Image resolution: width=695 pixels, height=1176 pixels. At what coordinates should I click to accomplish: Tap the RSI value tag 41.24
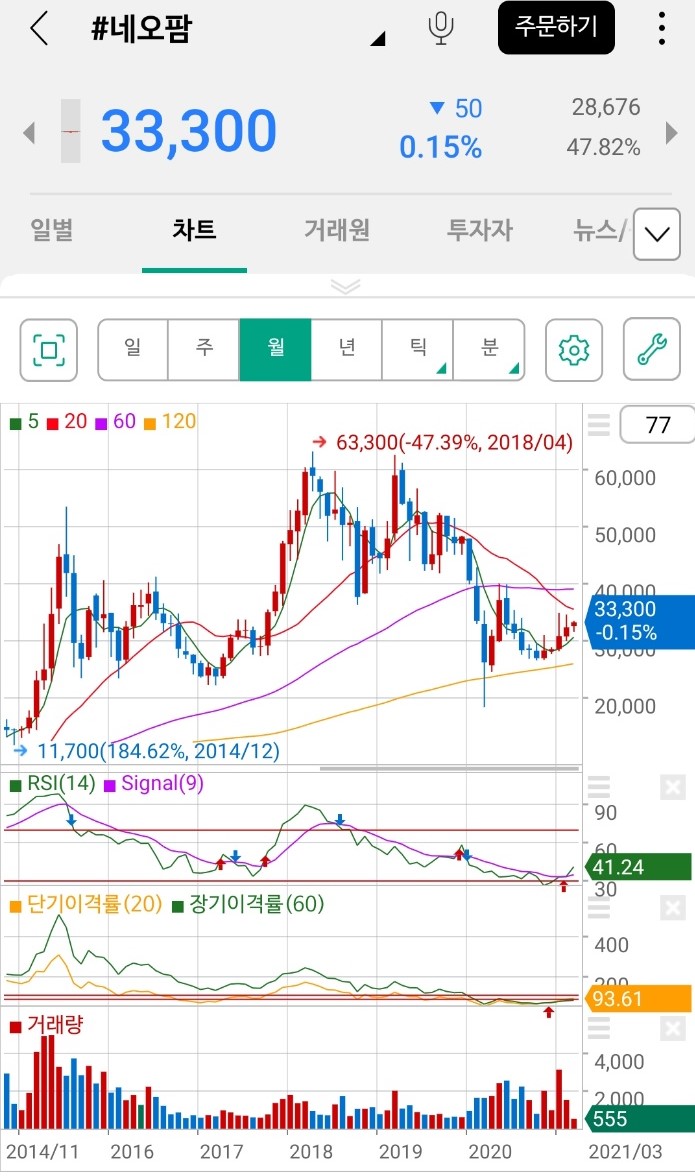tap(639, 867)
